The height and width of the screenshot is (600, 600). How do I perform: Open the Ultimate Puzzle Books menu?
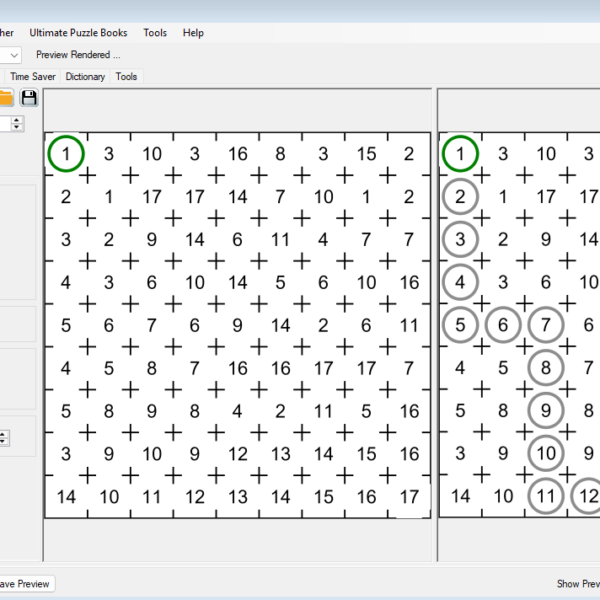pyautogui.click(x=78, y=33)
